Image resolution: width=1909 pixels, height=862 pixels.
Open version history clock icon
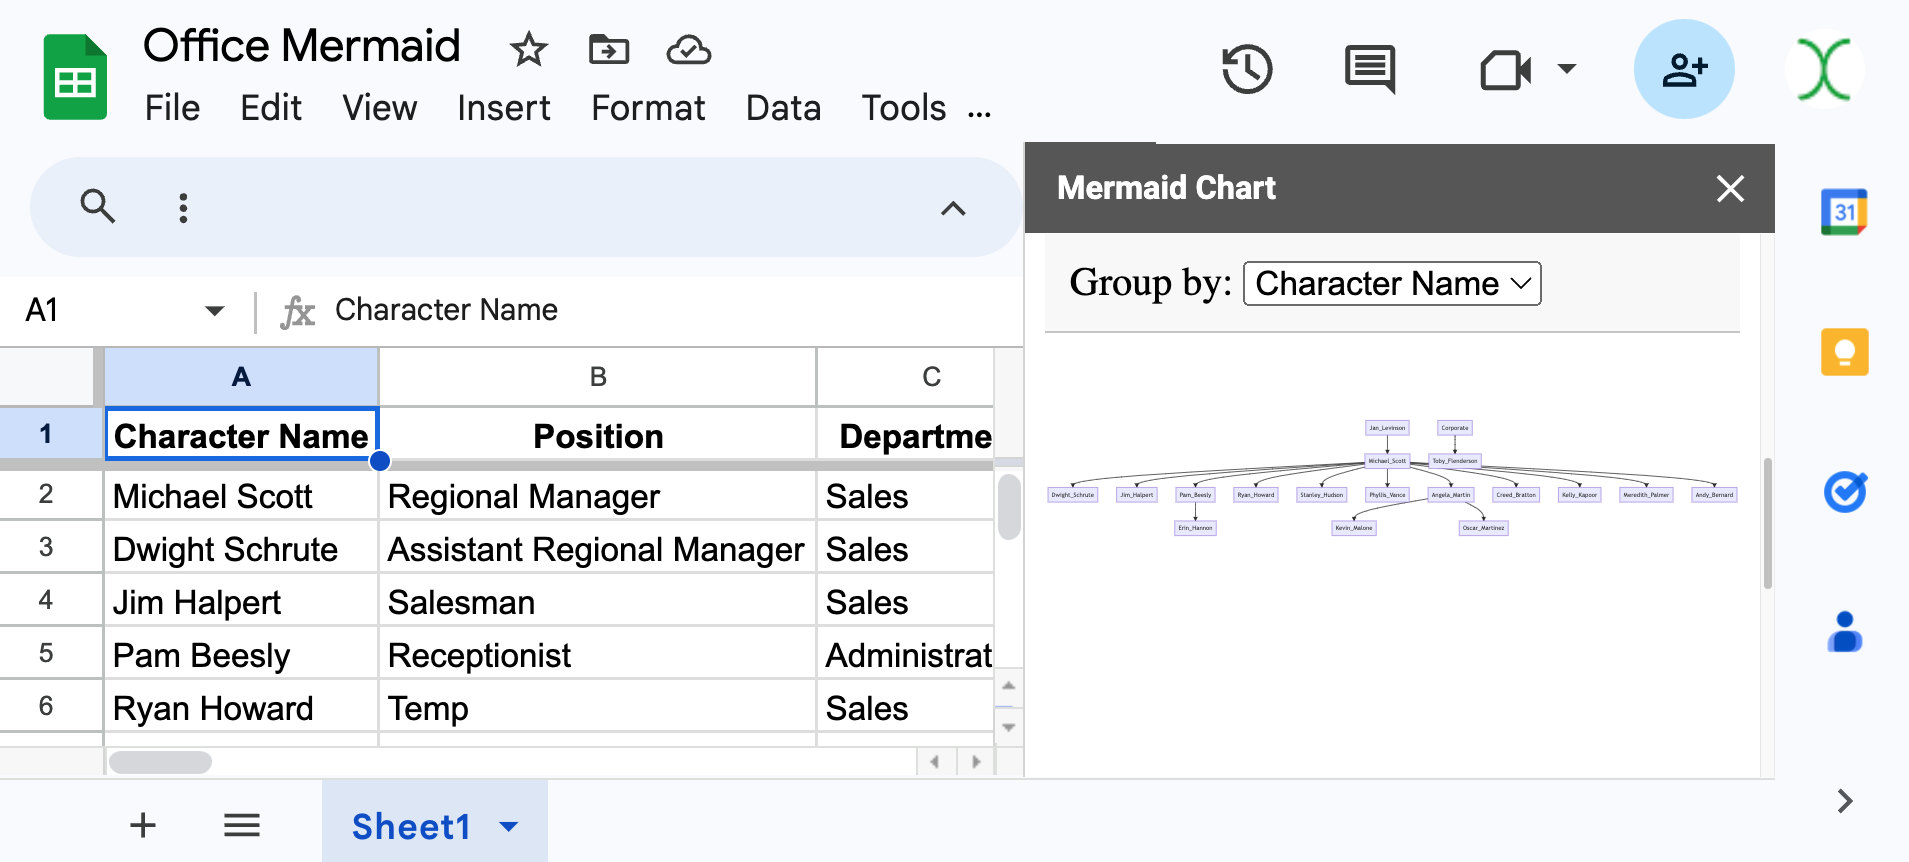point(1247,70)
